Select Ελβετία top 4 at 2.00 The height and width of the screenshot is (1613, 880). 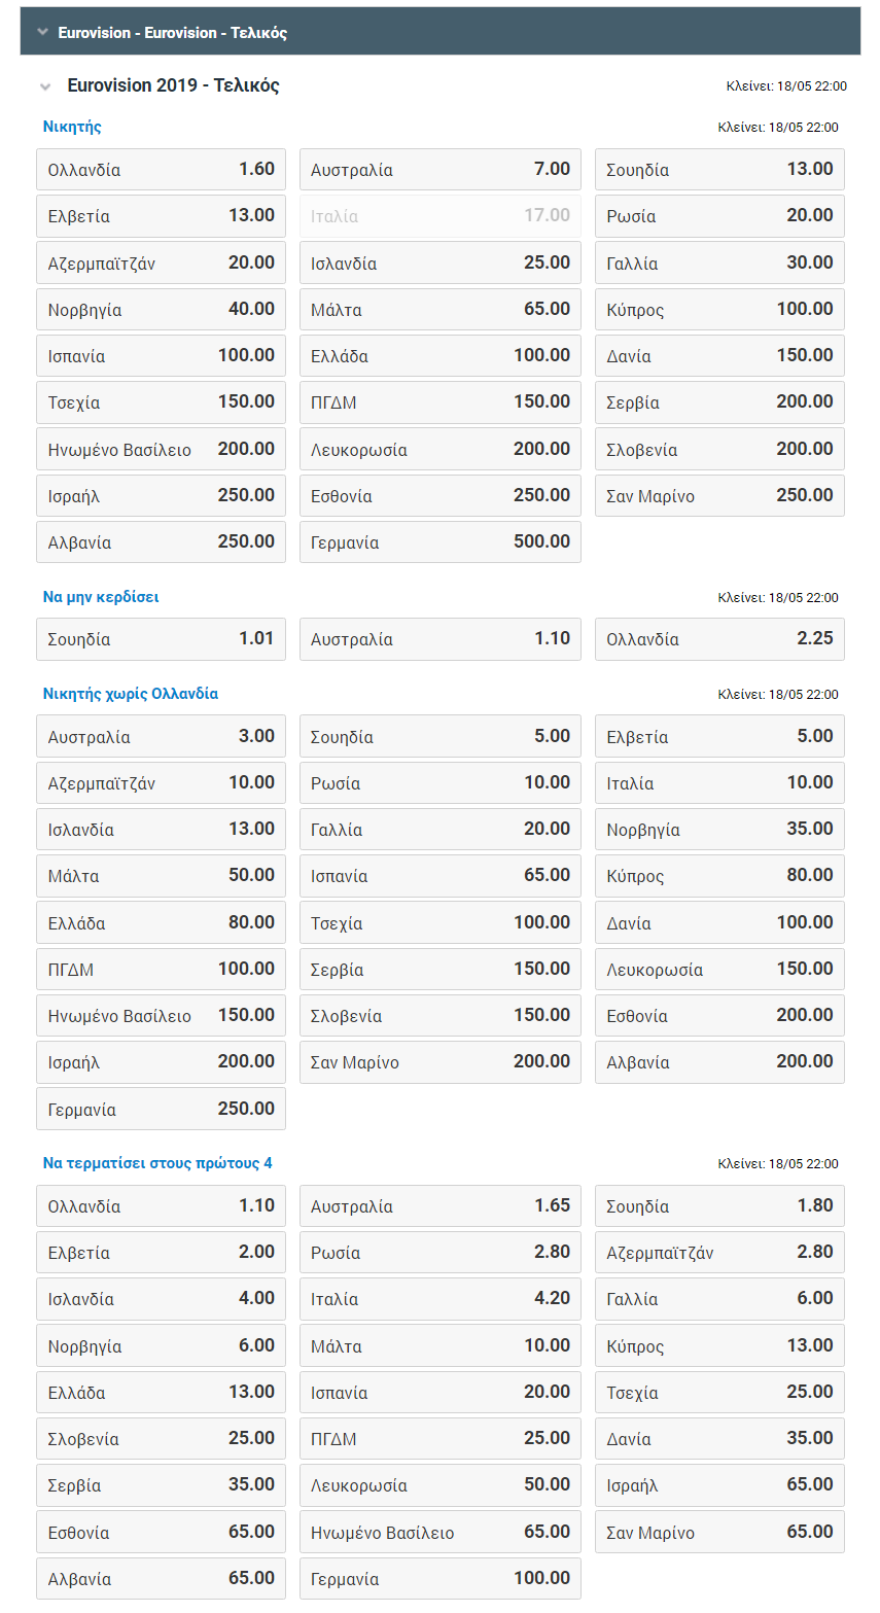[161, 1253]
